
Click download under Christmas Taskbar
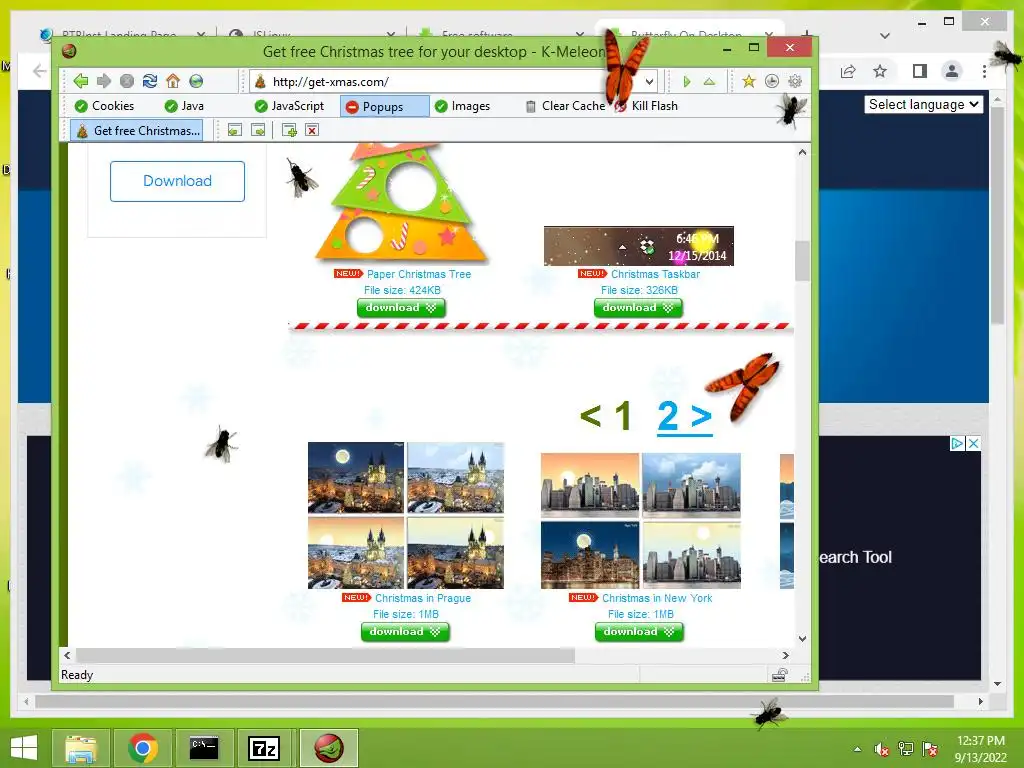point(638,308)
